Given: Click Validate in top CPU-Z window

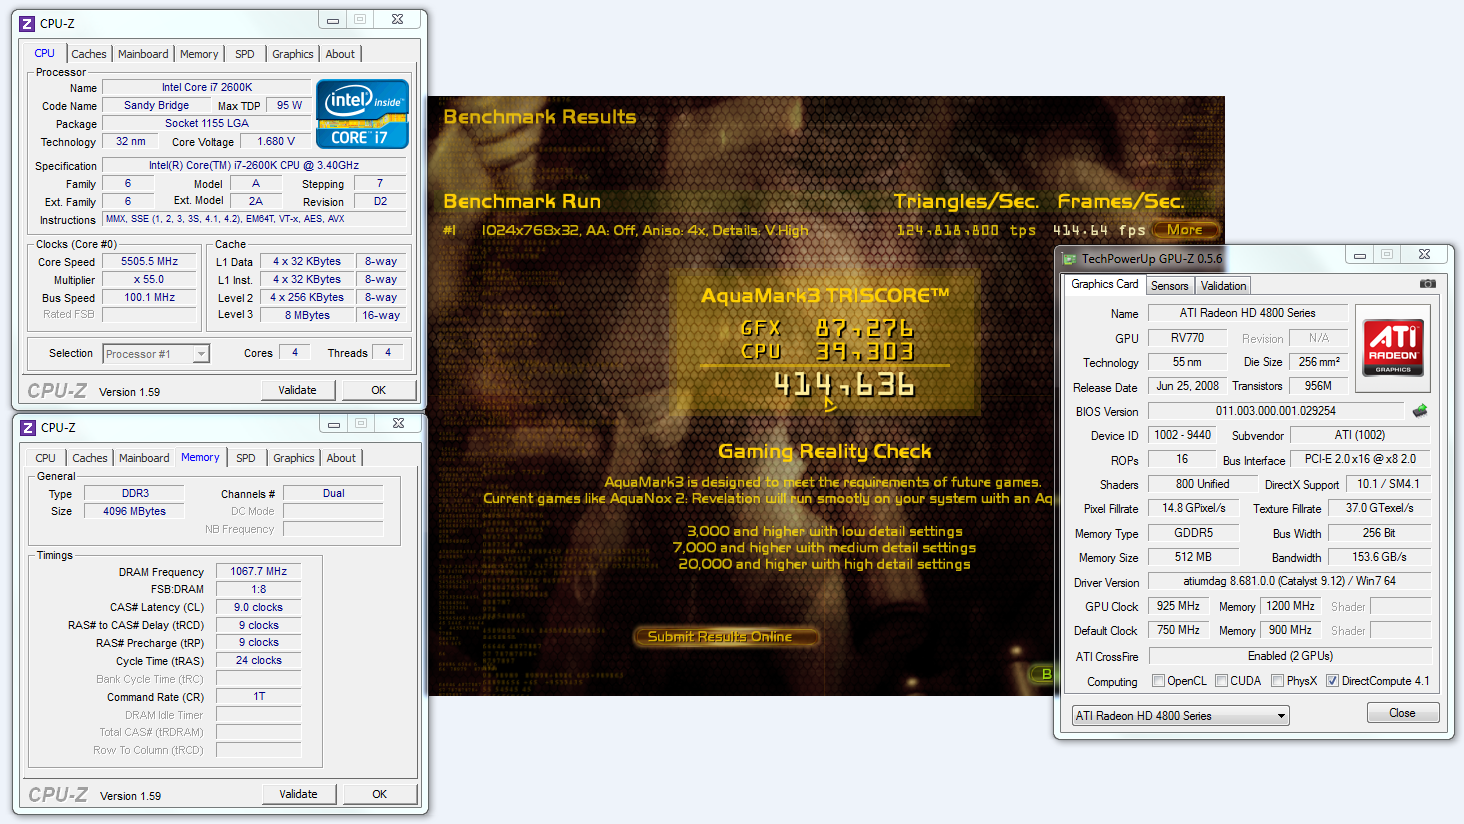Looking at the screenshot, I should [x=297, y=390].
